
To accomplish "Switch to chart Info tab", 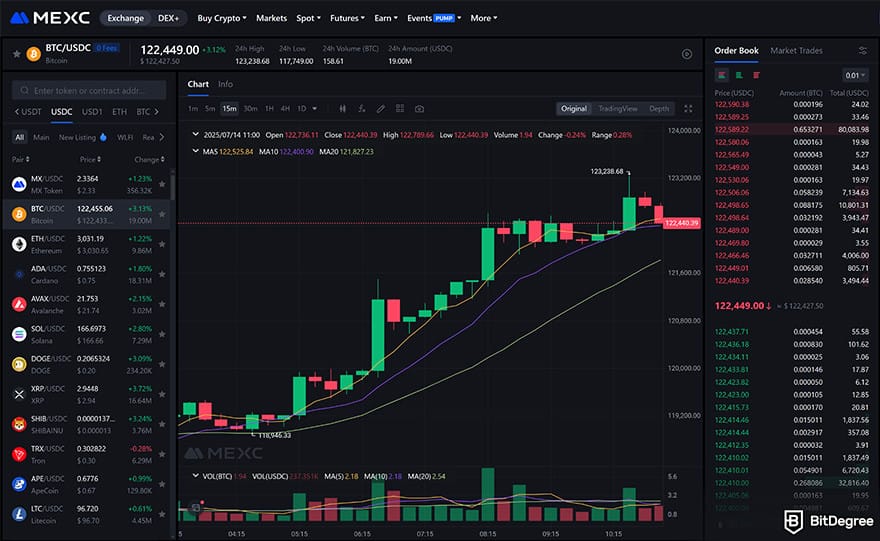I will 225,84.
